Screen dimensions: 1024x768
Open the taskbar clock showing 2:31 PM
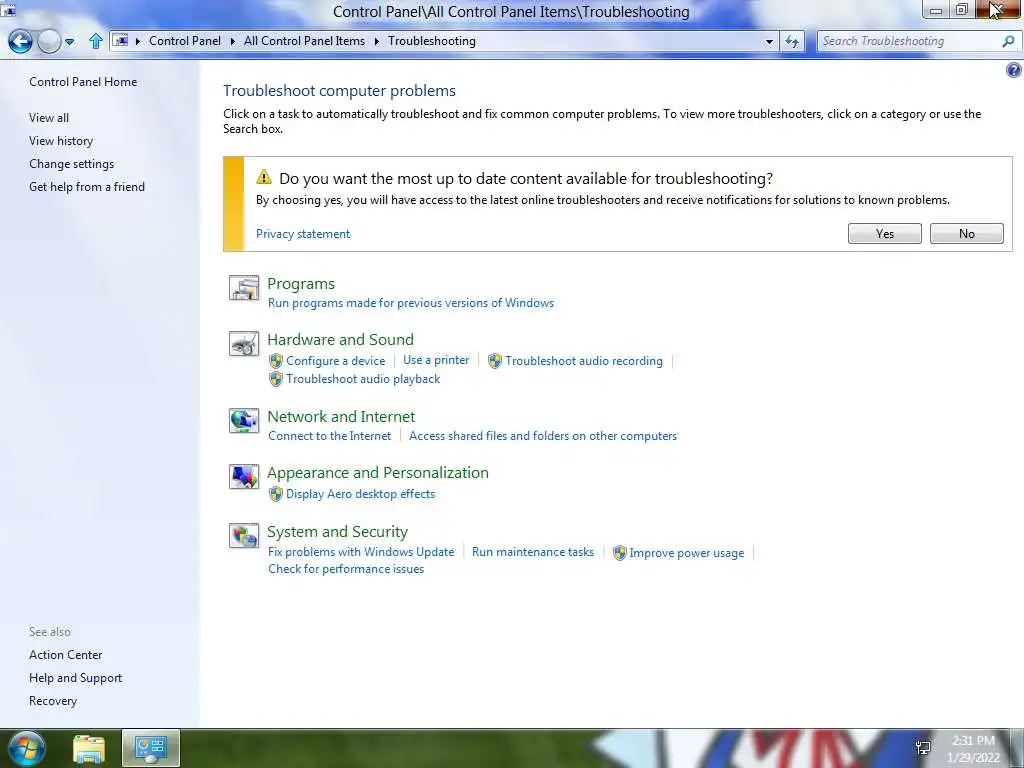973,749
